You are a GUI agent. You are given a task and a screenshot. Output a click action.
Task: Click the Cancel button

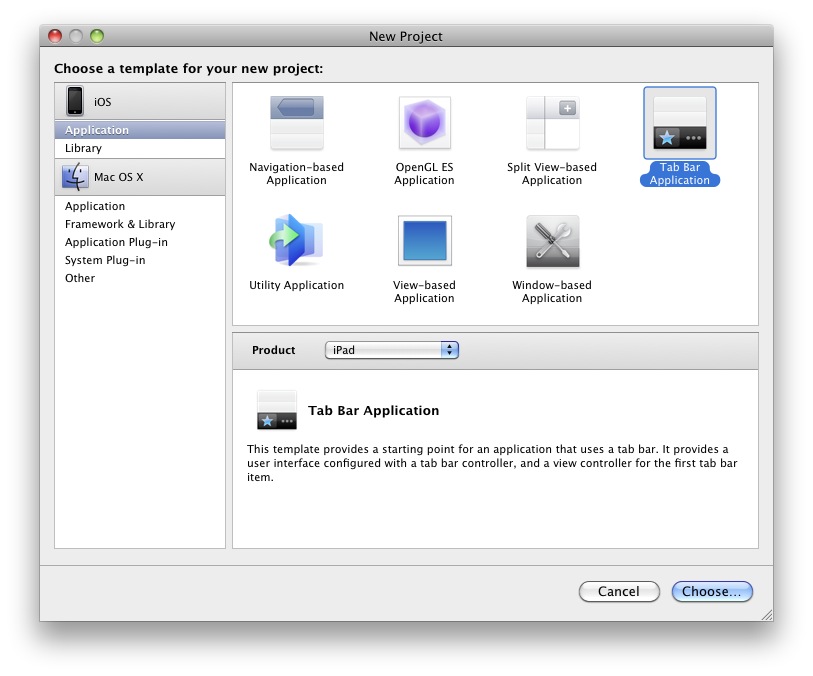tap(619, 592)
